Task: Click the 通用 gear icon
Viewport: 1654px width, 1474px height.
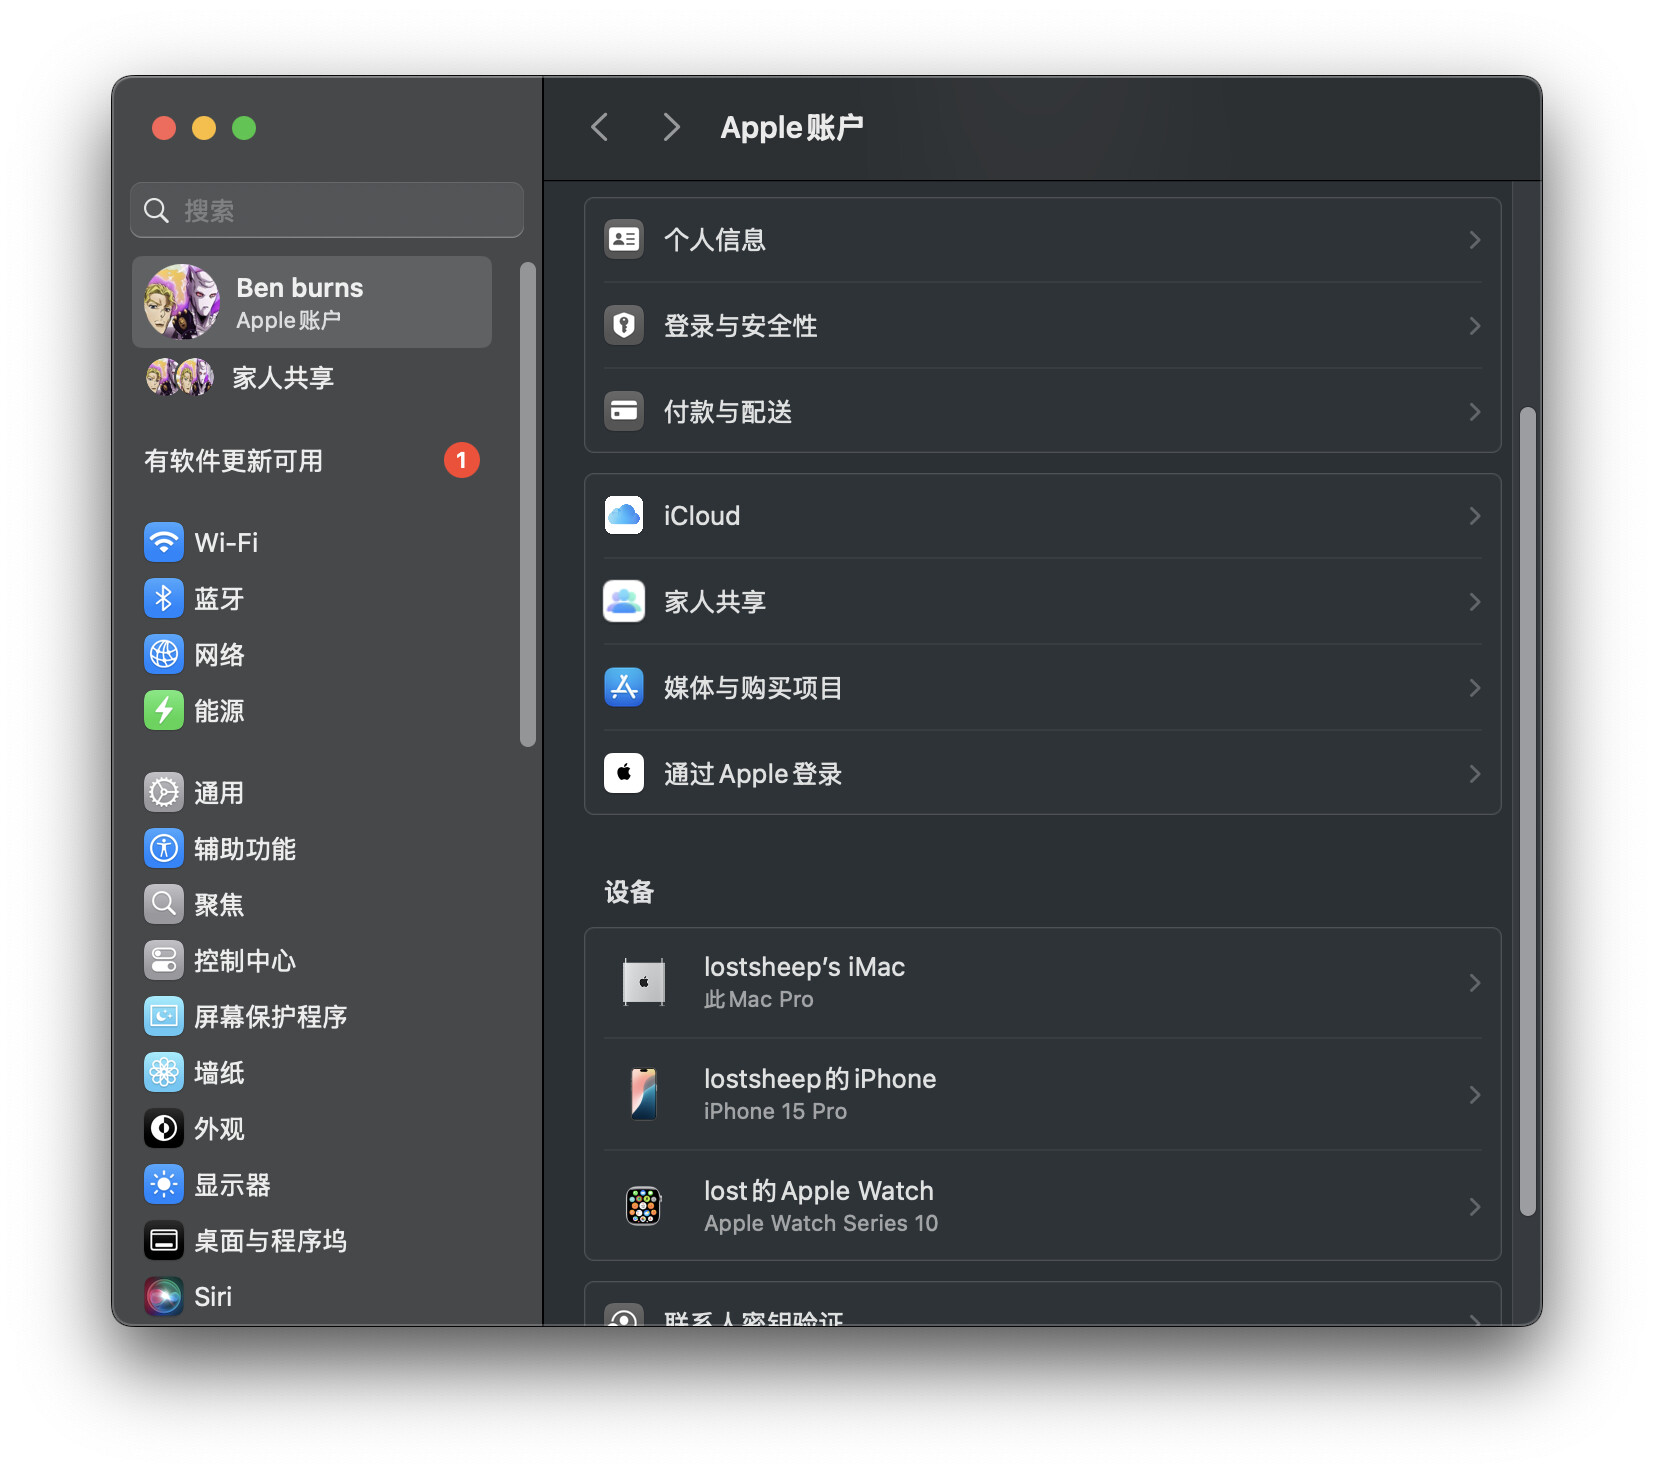Action: (164, 793)
